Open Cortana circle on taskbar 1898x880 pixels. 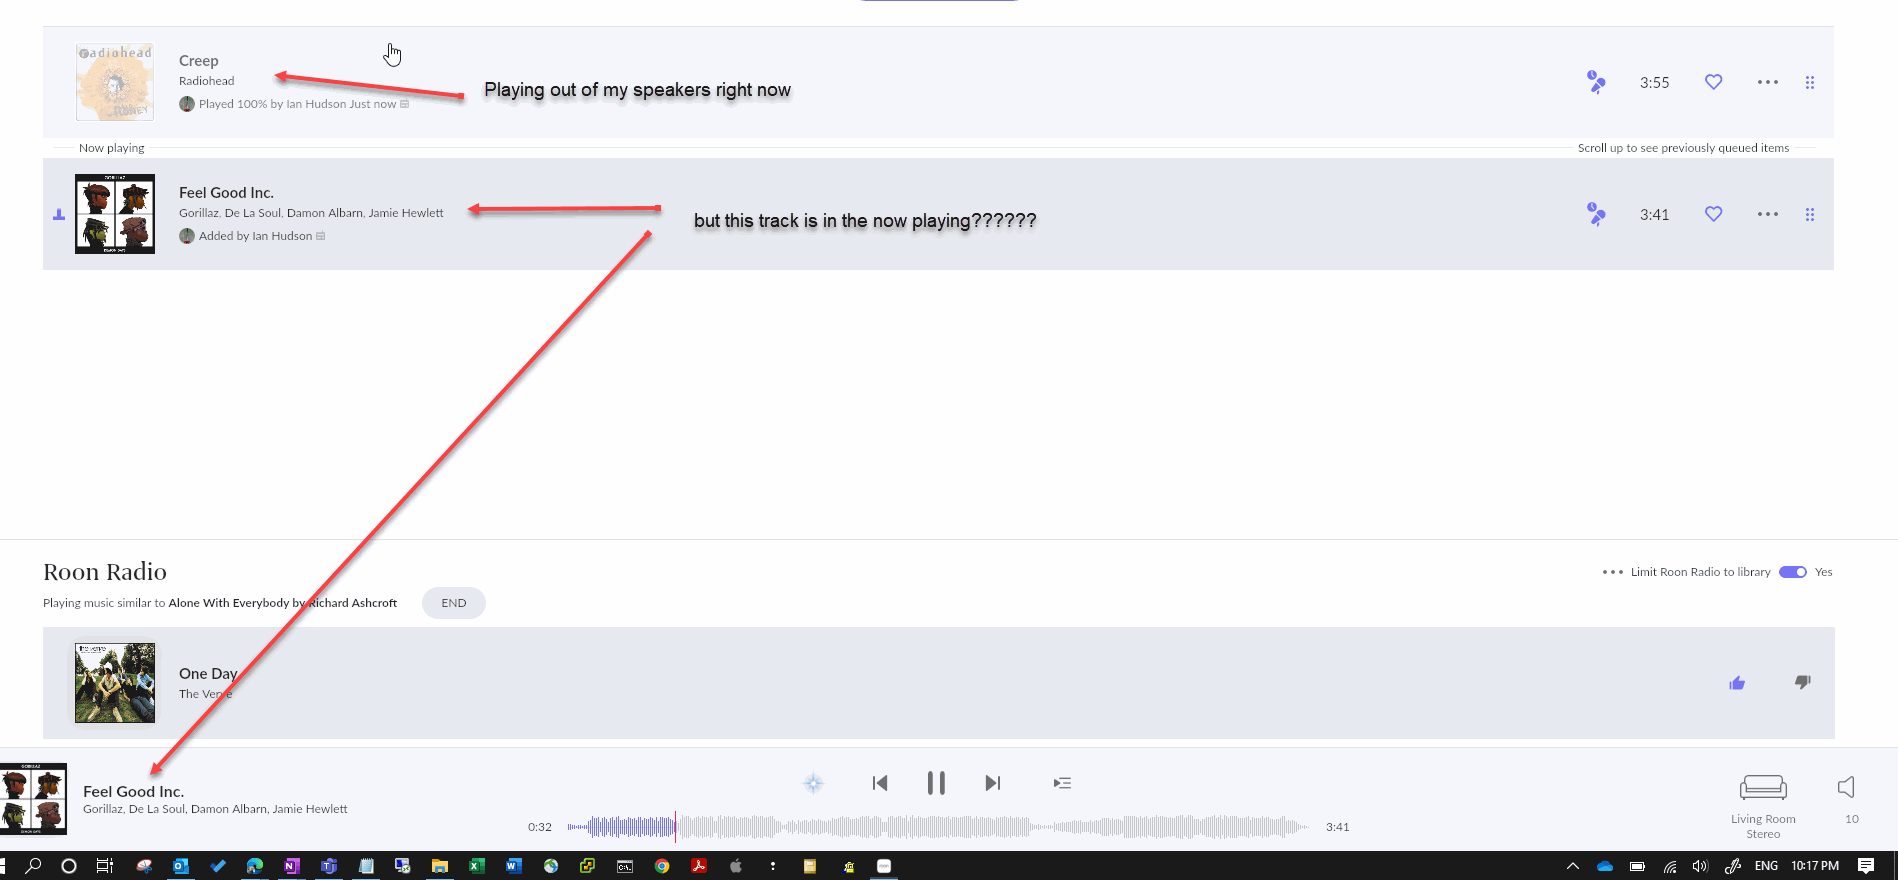pyautogui.click(x=69, y=866)
